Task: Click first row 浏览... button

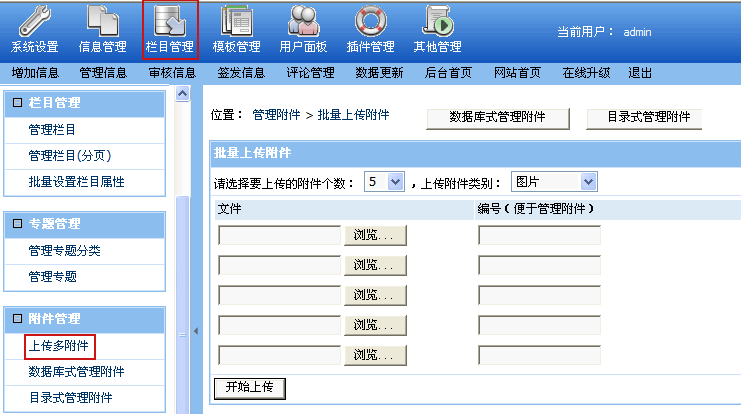Action: pos(375,235)
